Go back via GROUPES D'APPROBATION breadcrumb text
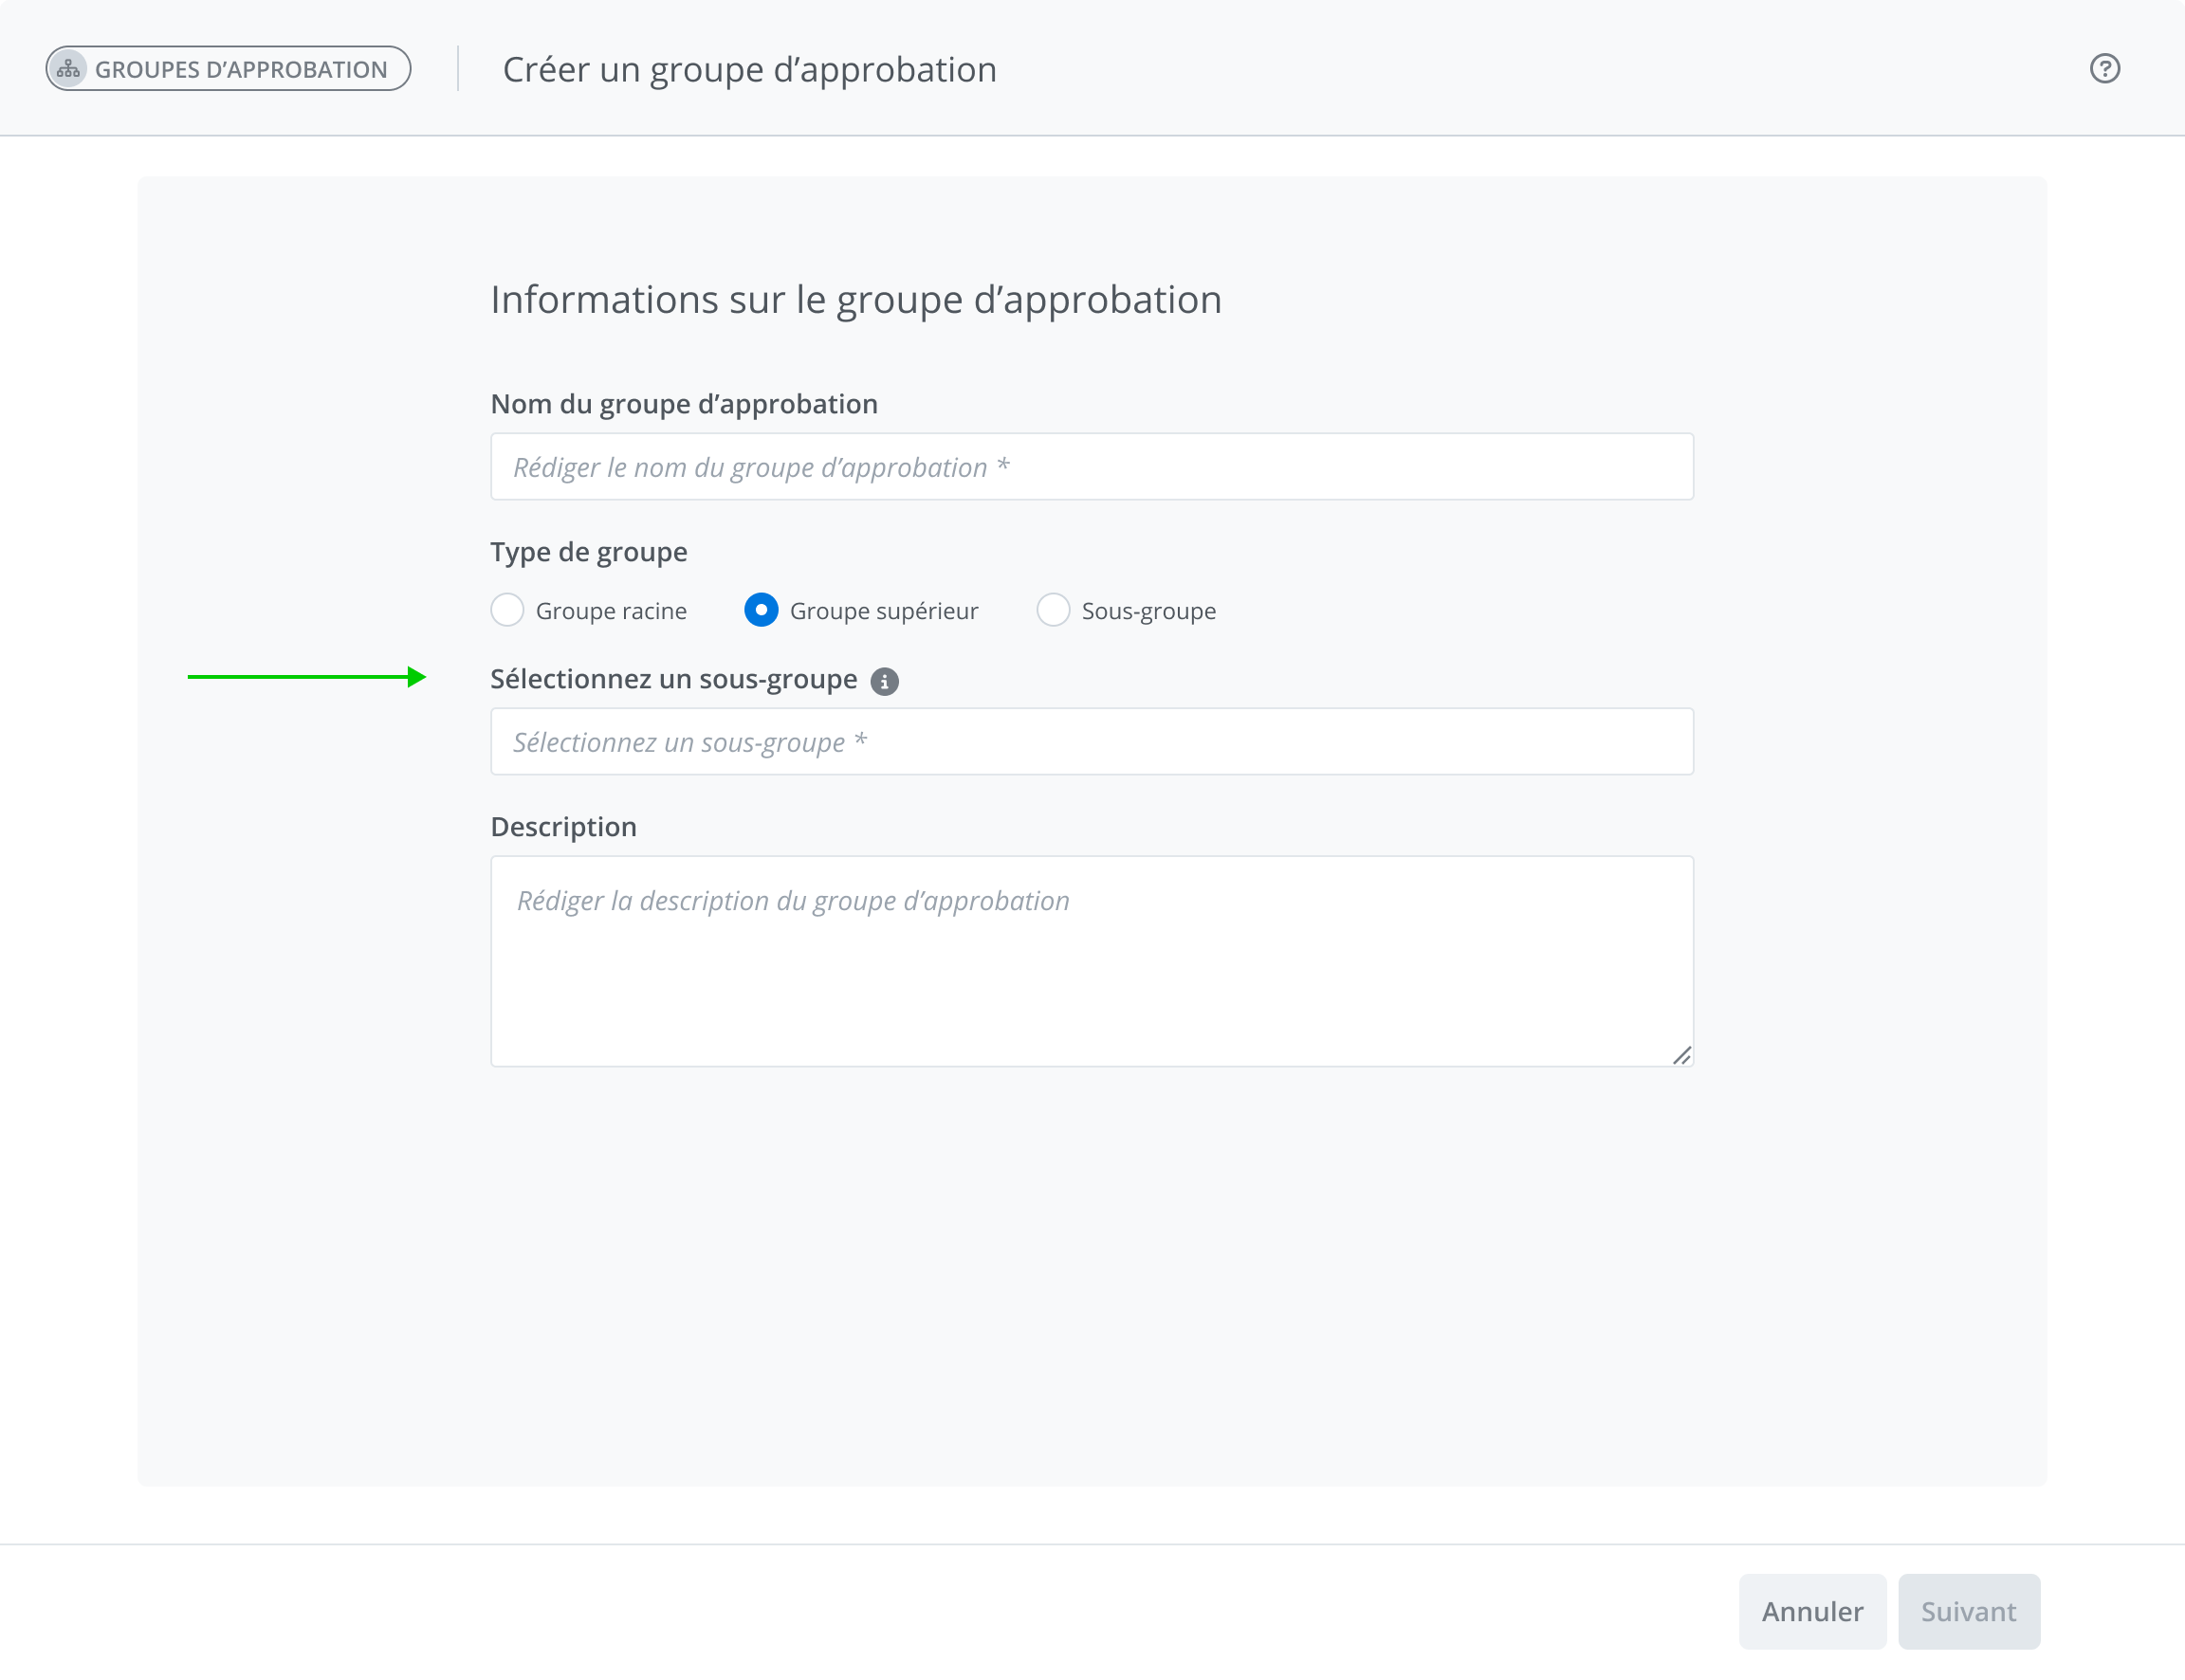 click(241, 70)
